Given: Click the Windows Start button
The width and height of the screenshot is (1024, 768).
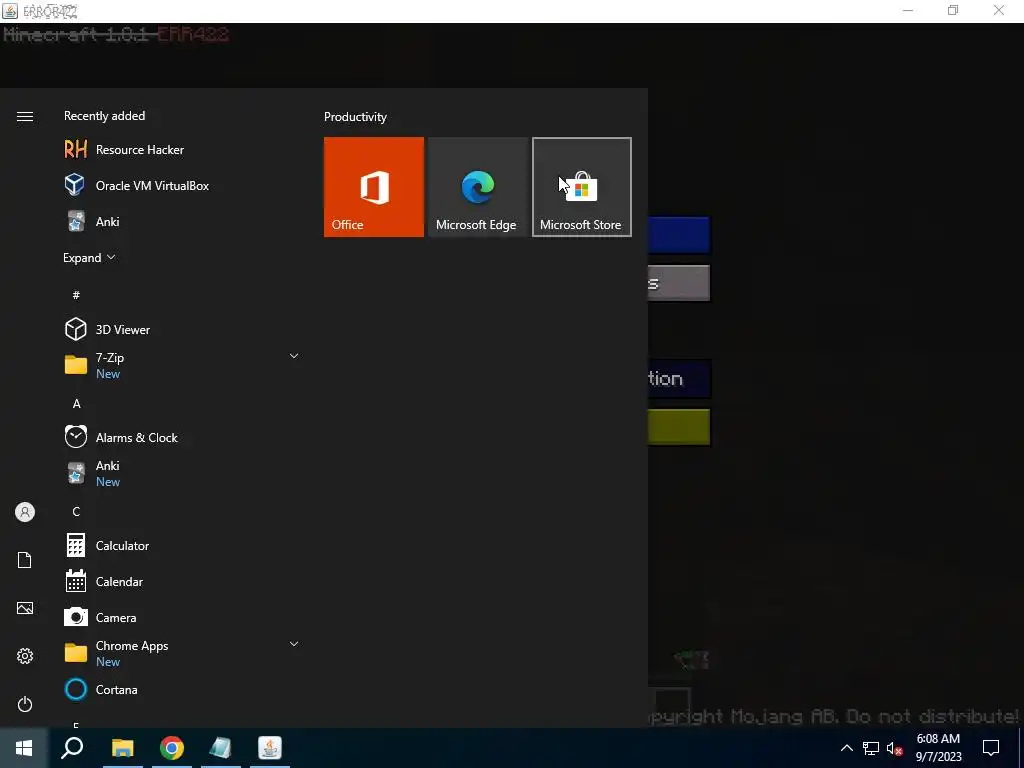Looking at the screenshot, I should tap(24, 748).
